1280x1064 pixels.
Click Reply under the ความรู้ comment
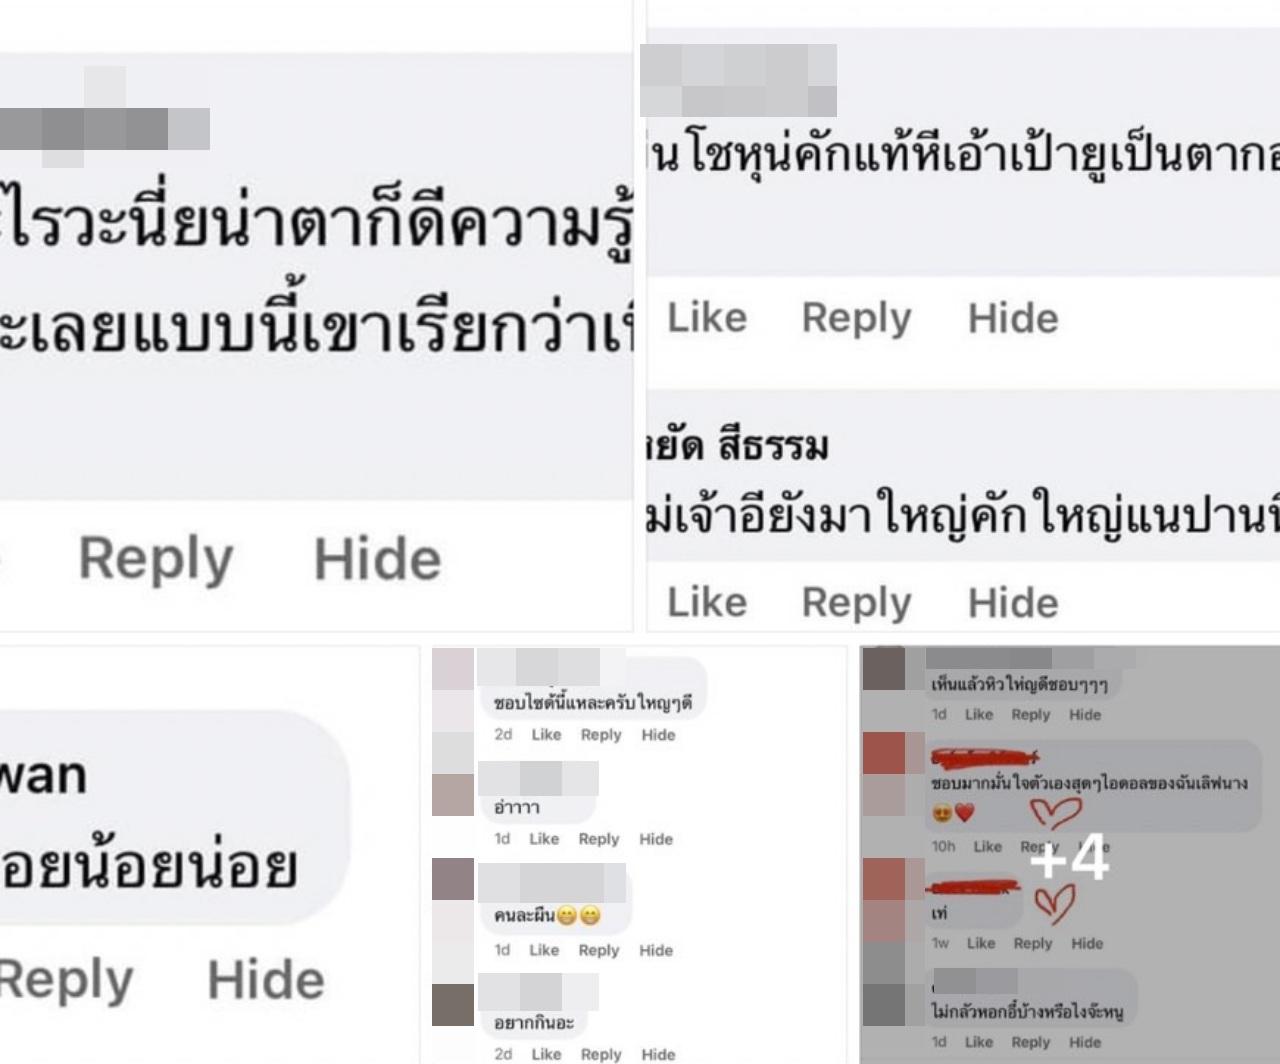pyautogui.click(x=156, y=558)
